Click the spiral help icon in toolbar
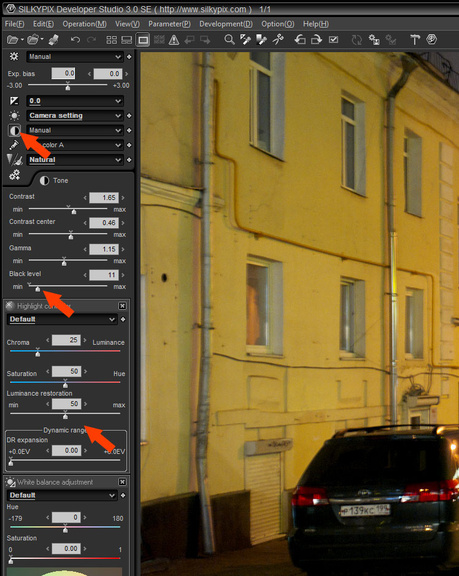459x576 pixels. pyautogui.click(x=431, y=39)
